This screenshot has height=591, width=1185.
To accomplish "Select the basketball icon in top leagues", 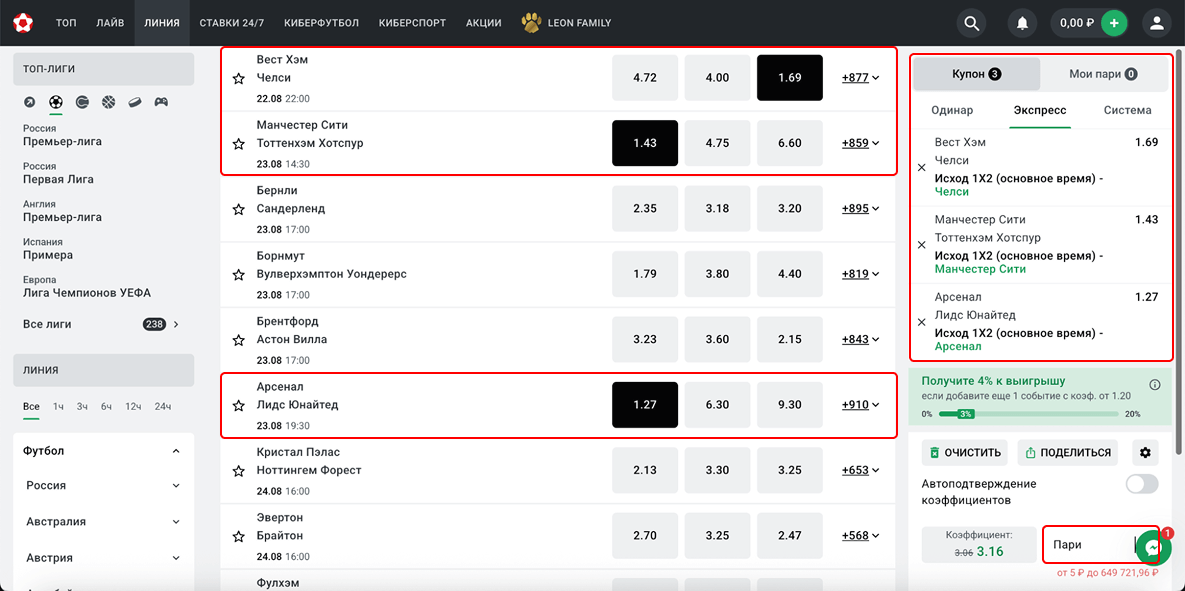I will pos(109,101).
